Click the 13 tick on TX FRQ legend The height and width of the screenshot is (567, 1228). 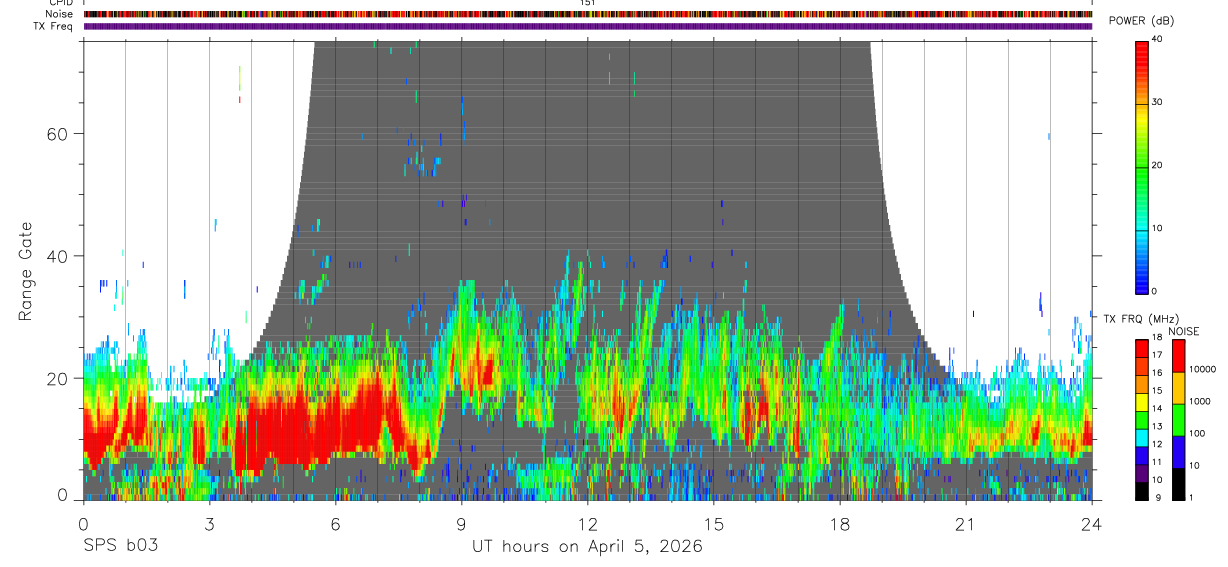click(1157, 426)
